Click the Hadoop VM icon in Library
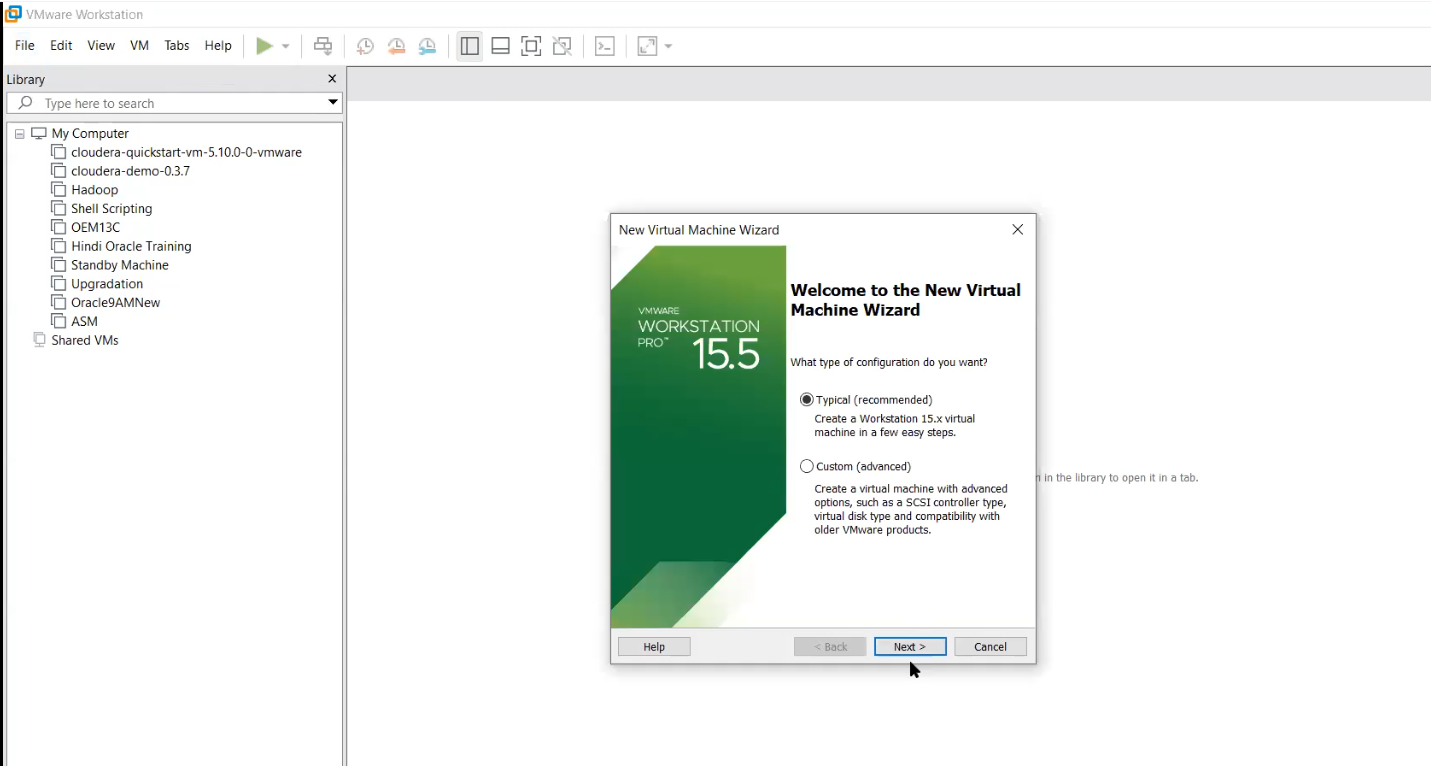 pos(59,190)
